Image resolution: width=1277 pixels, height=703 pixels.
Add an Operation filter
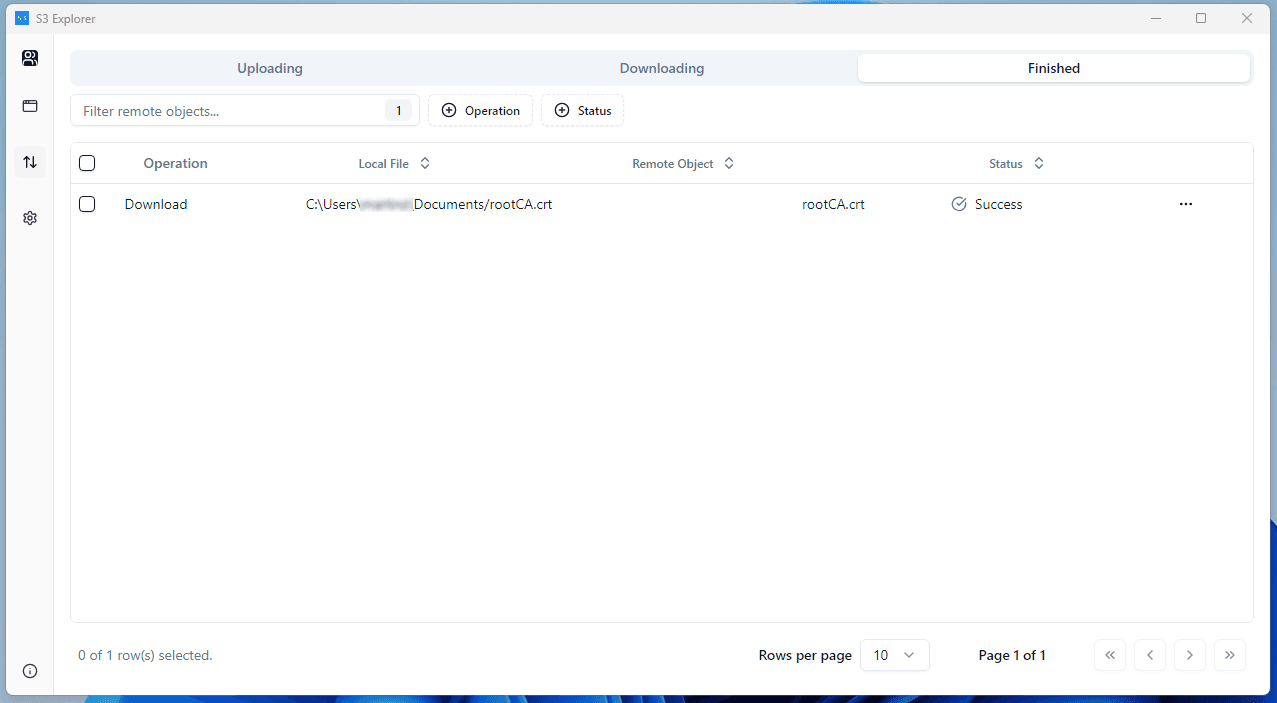(480, 110)
